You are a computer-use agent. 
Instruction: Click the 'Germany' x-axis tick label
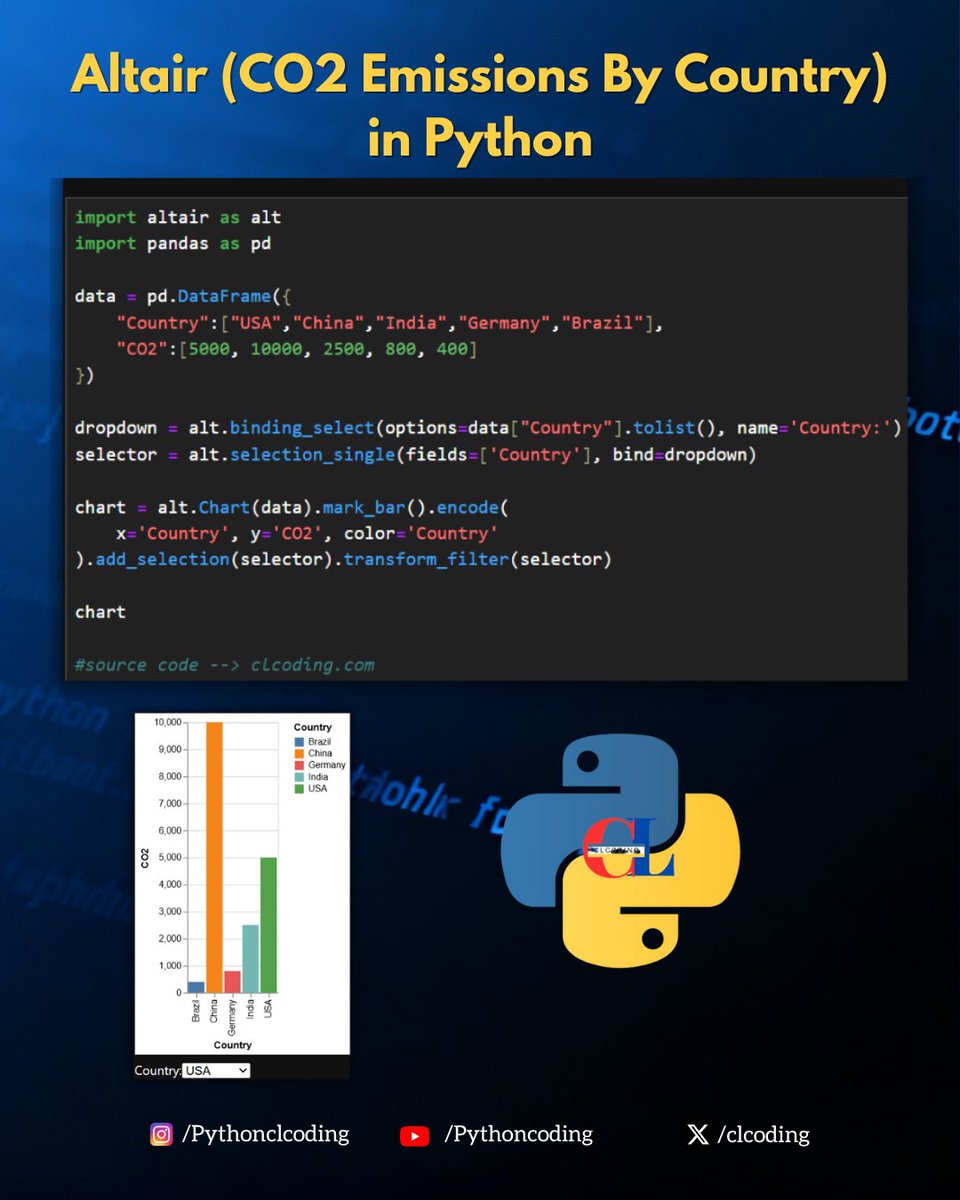pyautogui.click(x=233, y=1016)
